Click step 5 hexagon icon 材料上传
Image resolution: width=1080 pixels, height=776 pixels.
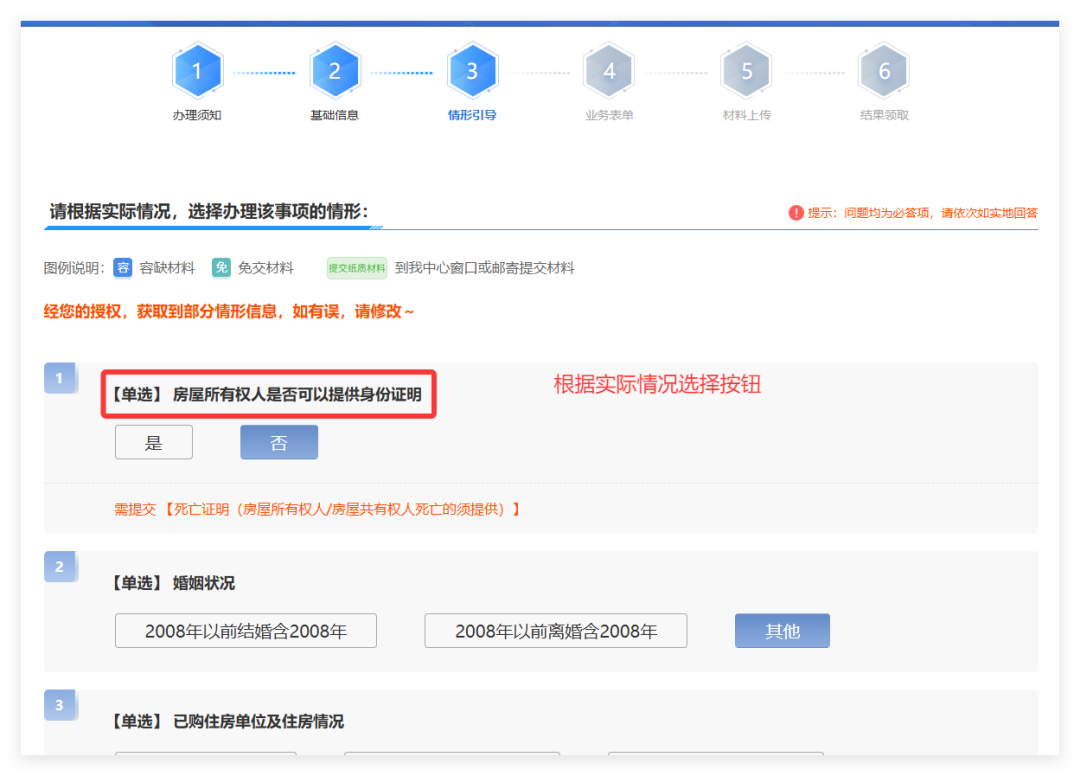747,71
